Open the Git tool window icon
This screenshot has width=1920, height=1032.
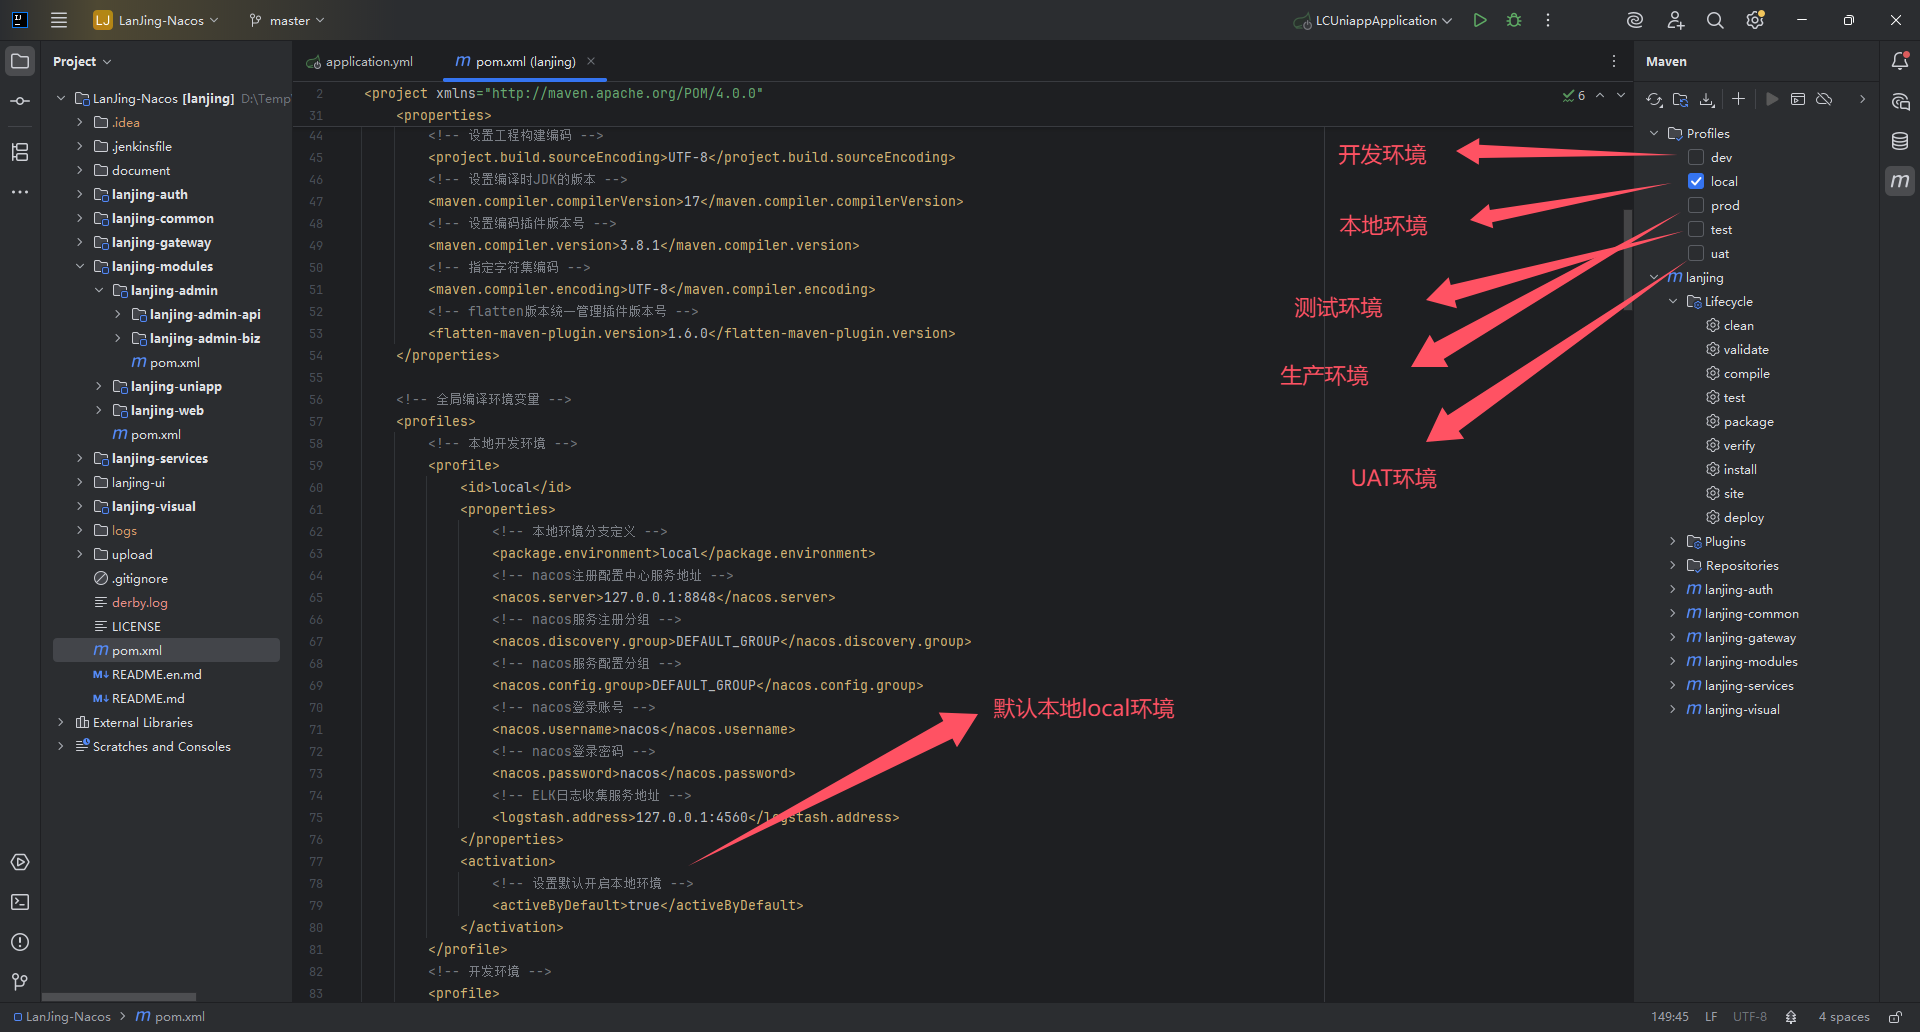tap(20, 982)
